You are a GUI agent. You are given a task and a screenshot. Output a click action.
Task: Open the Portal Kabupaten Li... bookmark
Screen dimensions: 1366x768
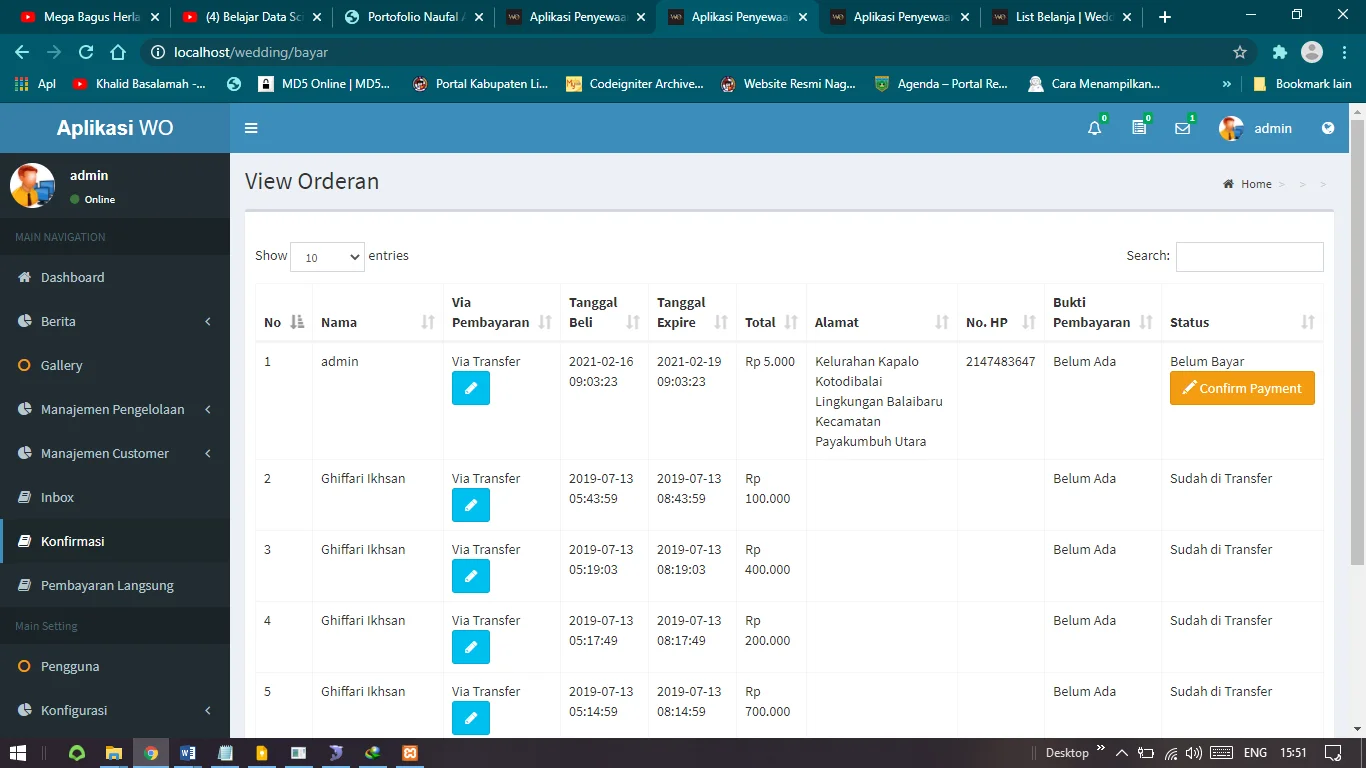point(480,84)
